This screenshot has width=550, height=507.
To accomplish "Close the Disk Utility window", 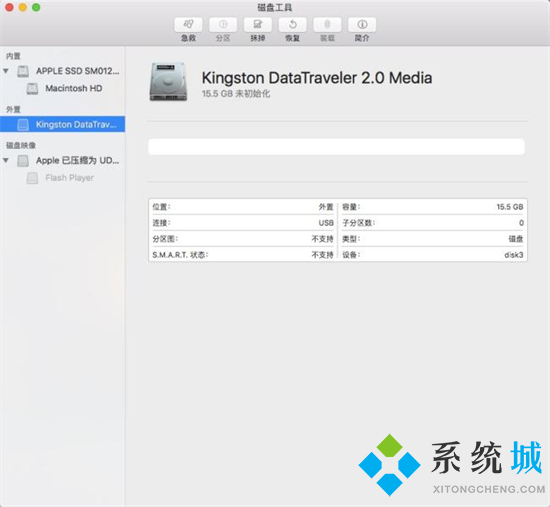I will point(9,7).
